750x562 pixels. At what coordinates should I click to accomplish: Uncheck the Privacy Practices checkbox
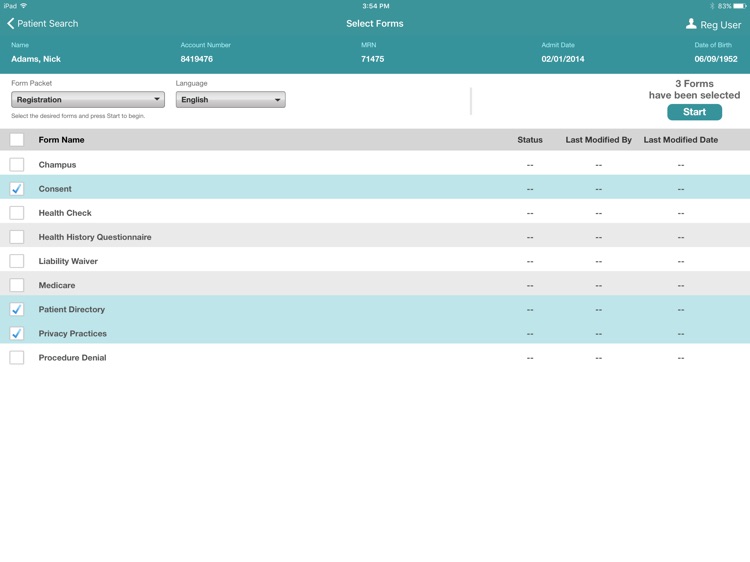click(x=17, y=333)
